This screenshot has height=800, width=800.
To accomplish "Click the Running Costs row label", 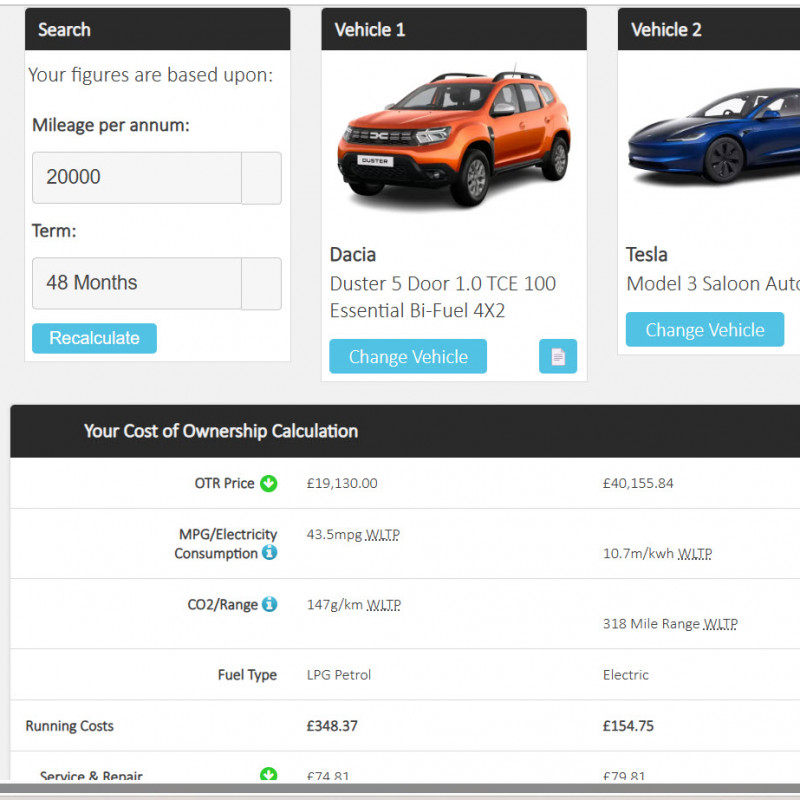I will tap(69, 726).
